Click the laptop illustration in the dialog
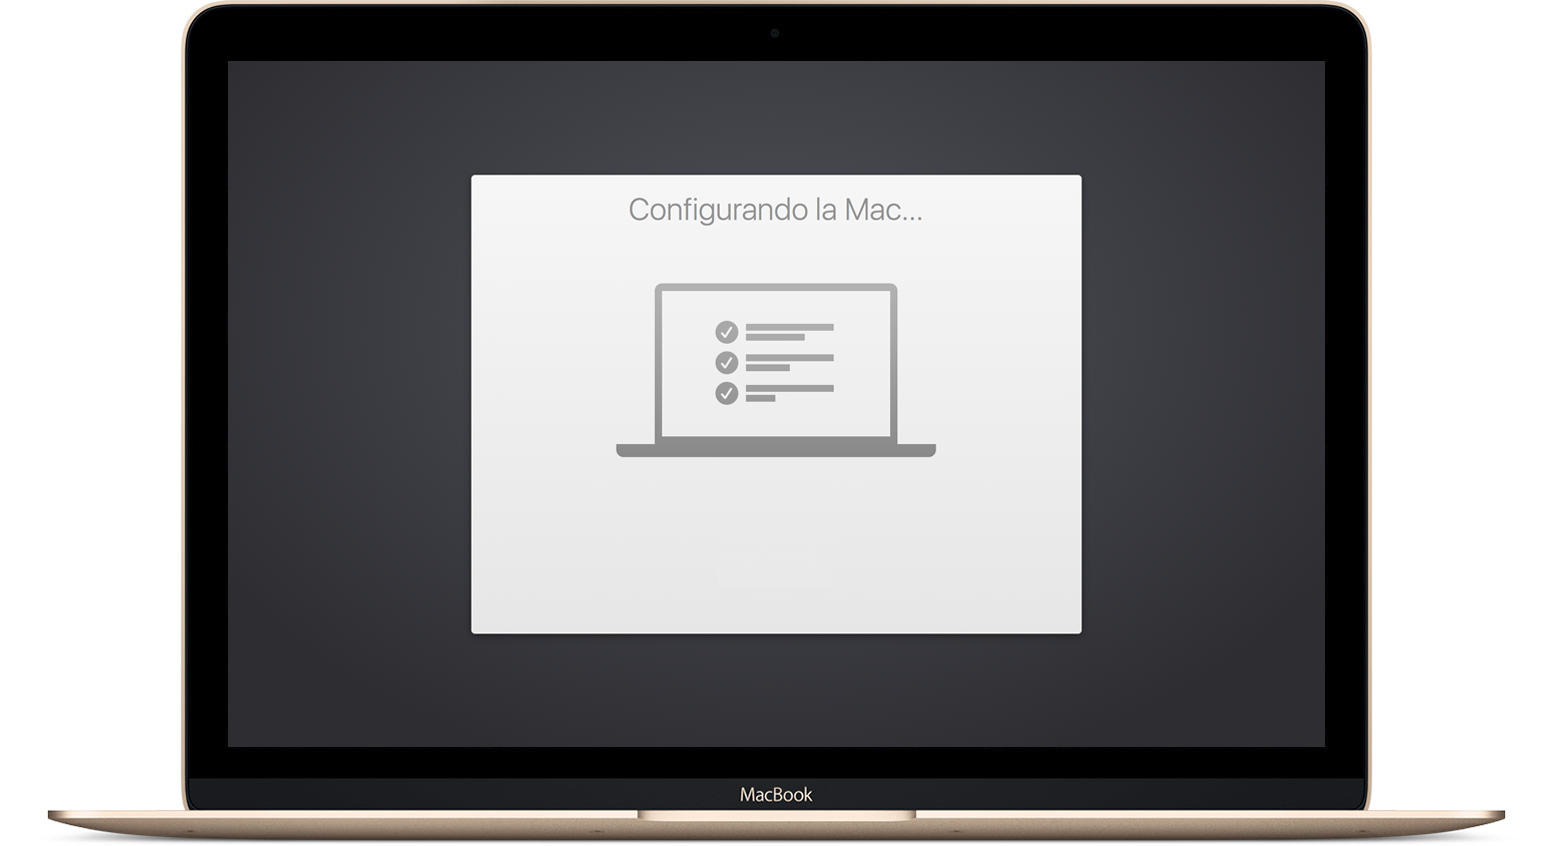 click(775, 370)
